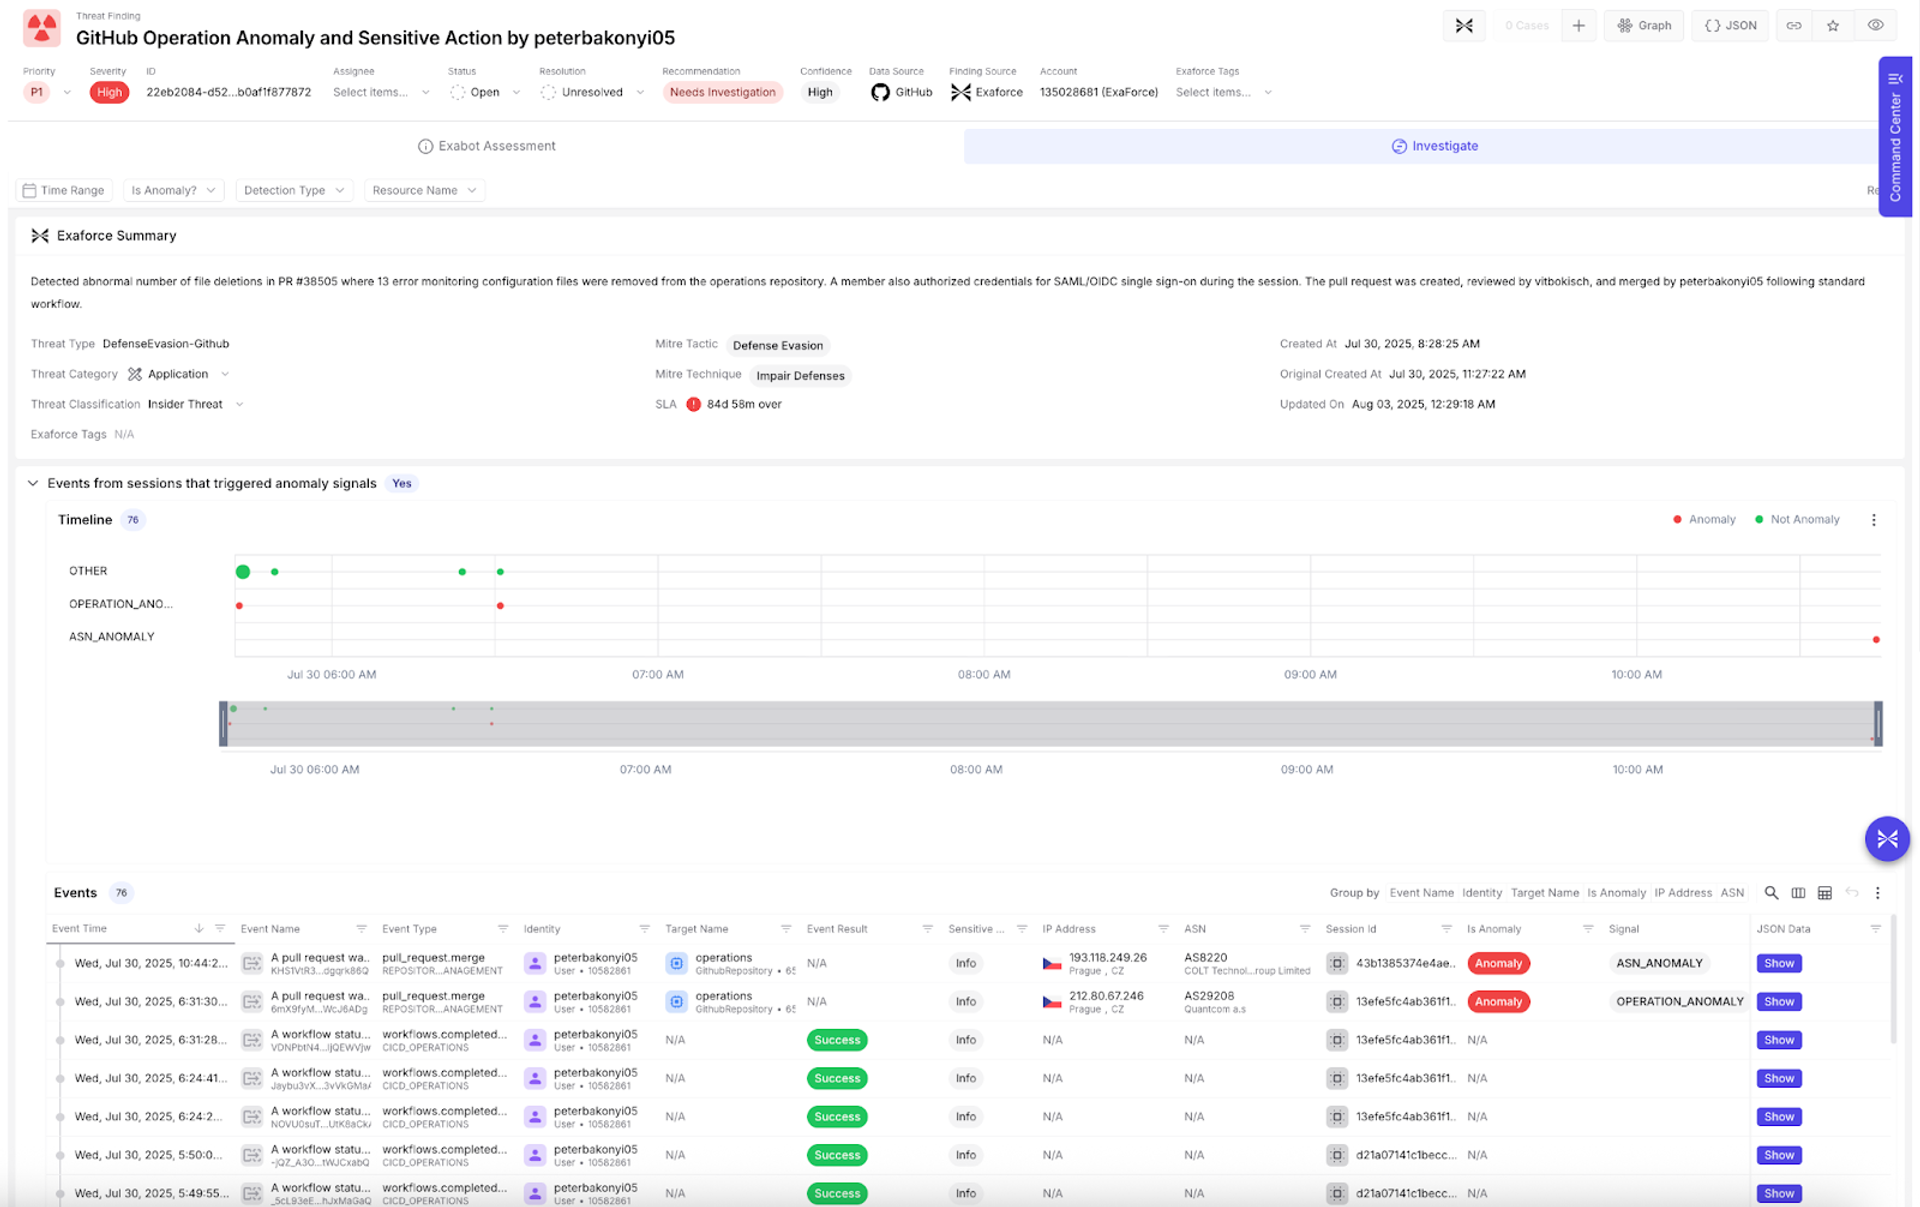
Task: Click the left timeline range slider handle
Action: pyautogui.click(x=224, y=724)
